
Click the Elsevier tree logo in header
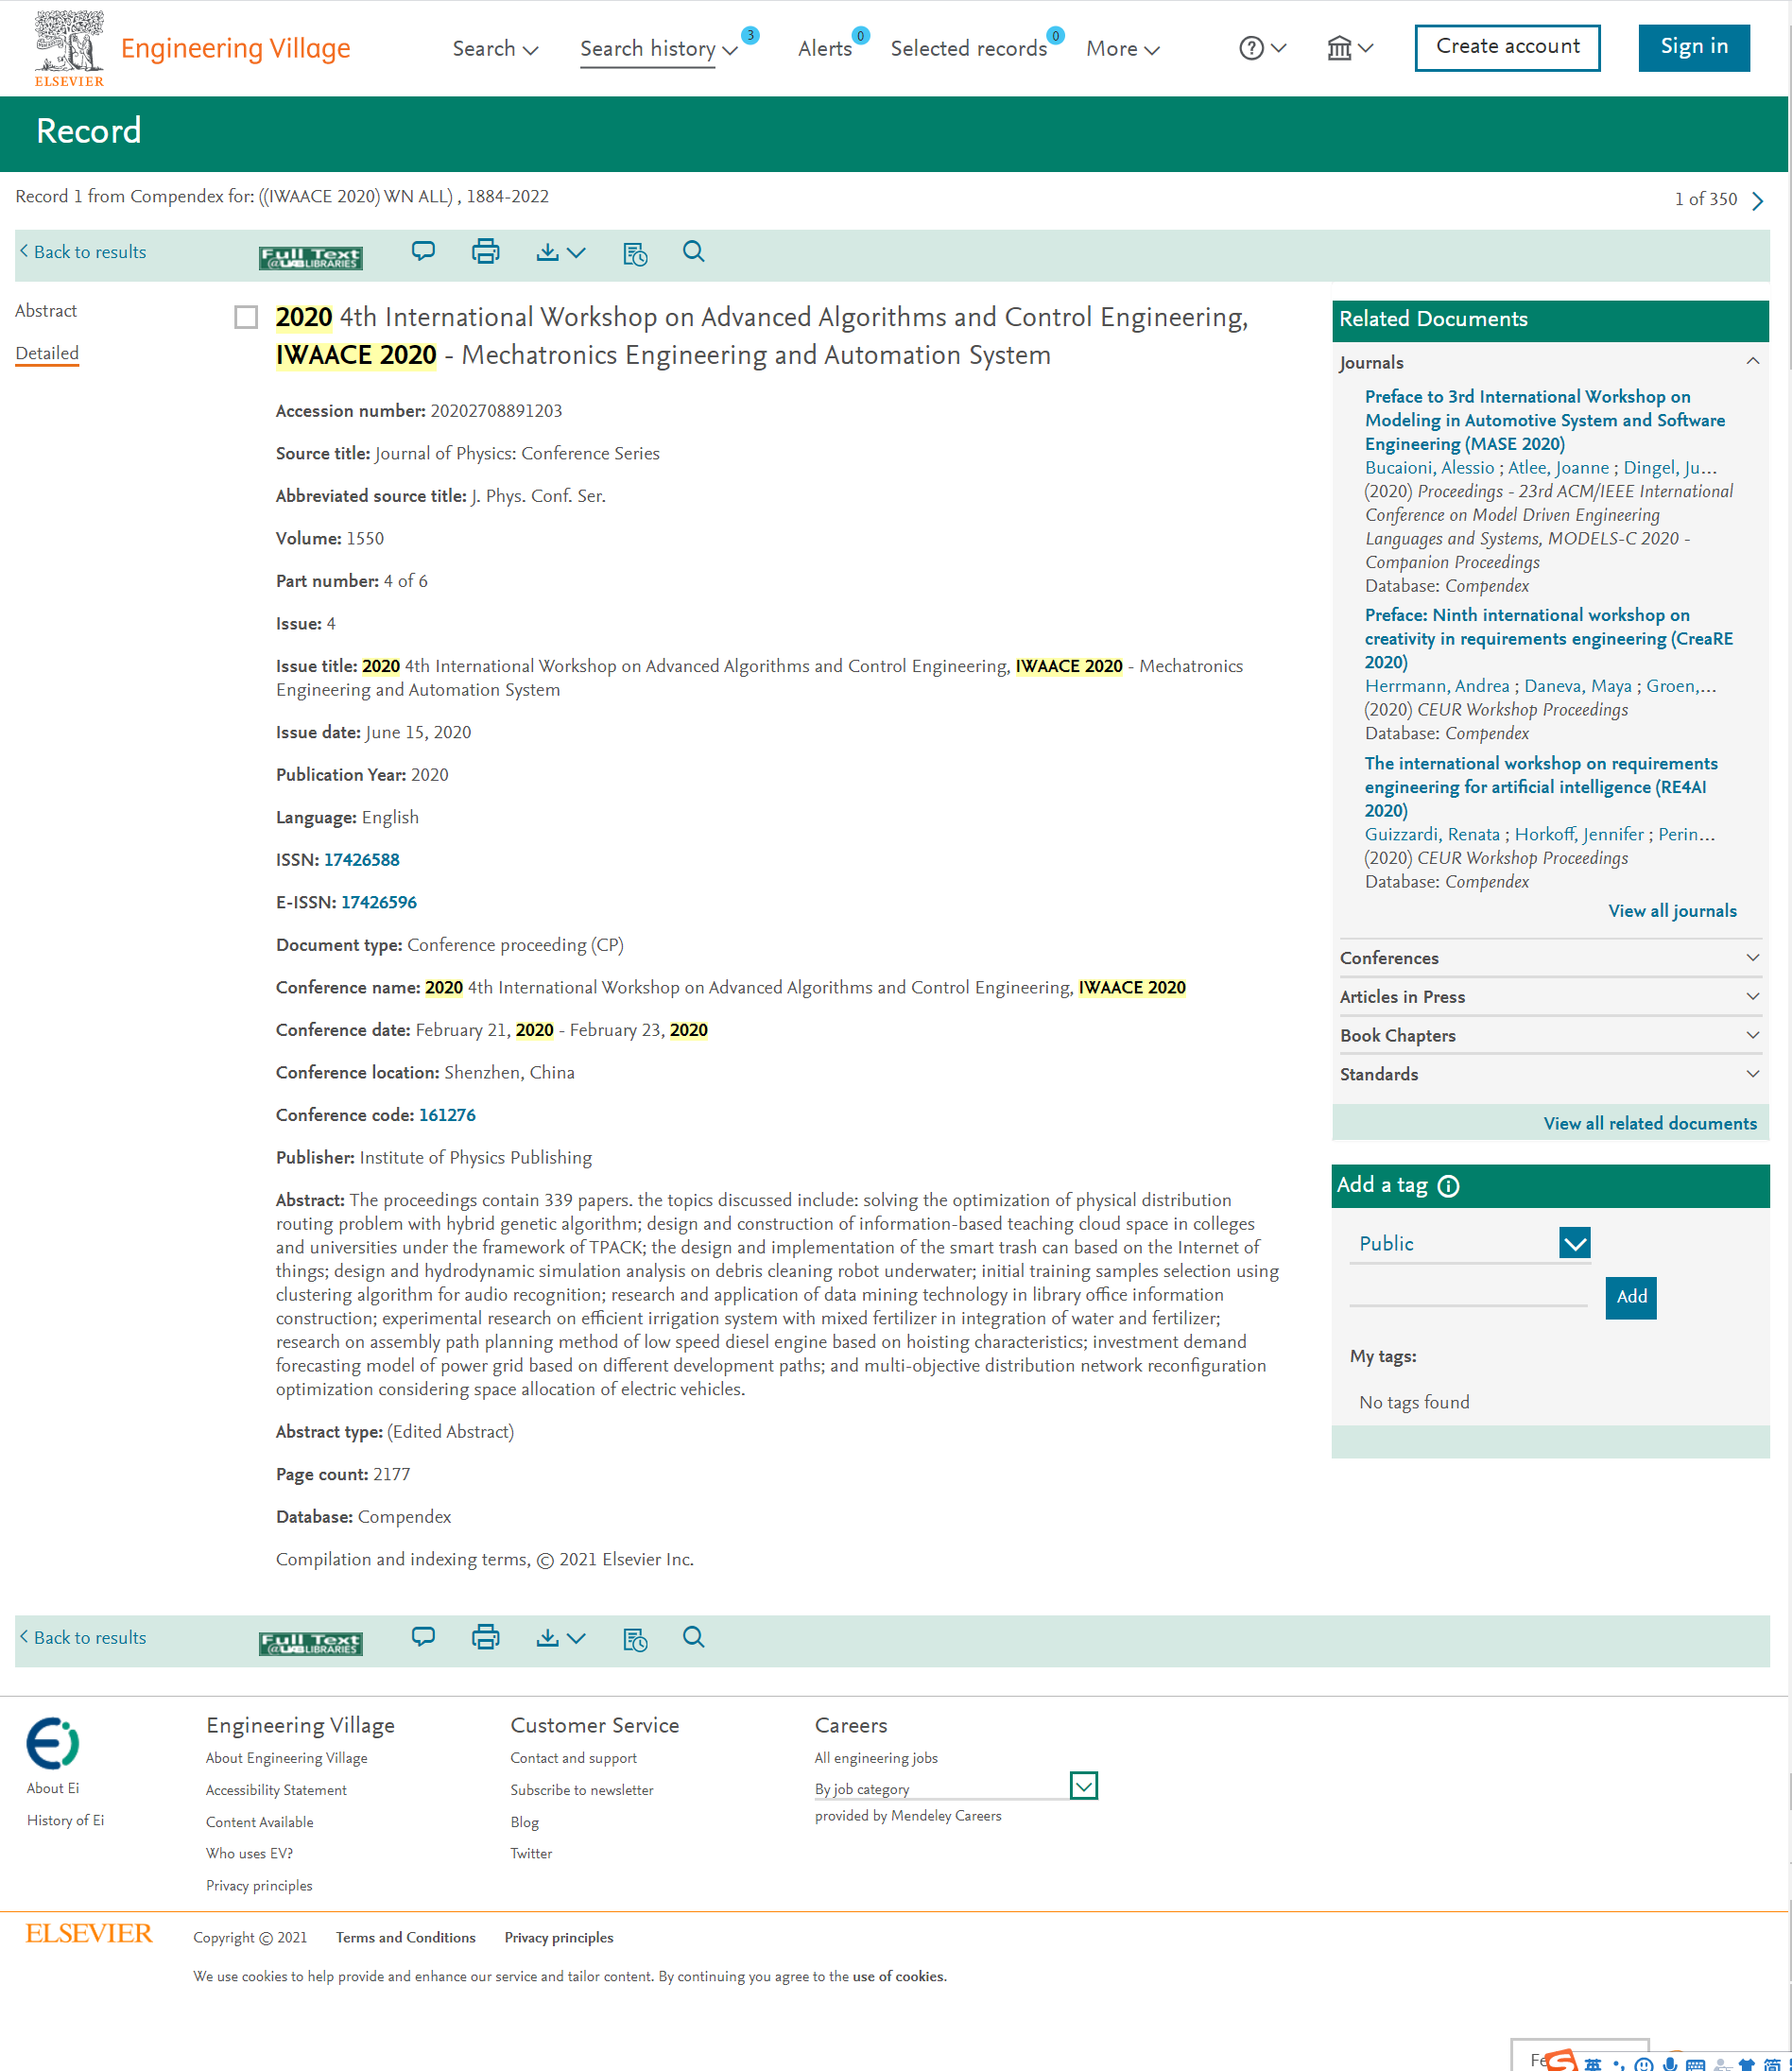[x=69, y=48]
